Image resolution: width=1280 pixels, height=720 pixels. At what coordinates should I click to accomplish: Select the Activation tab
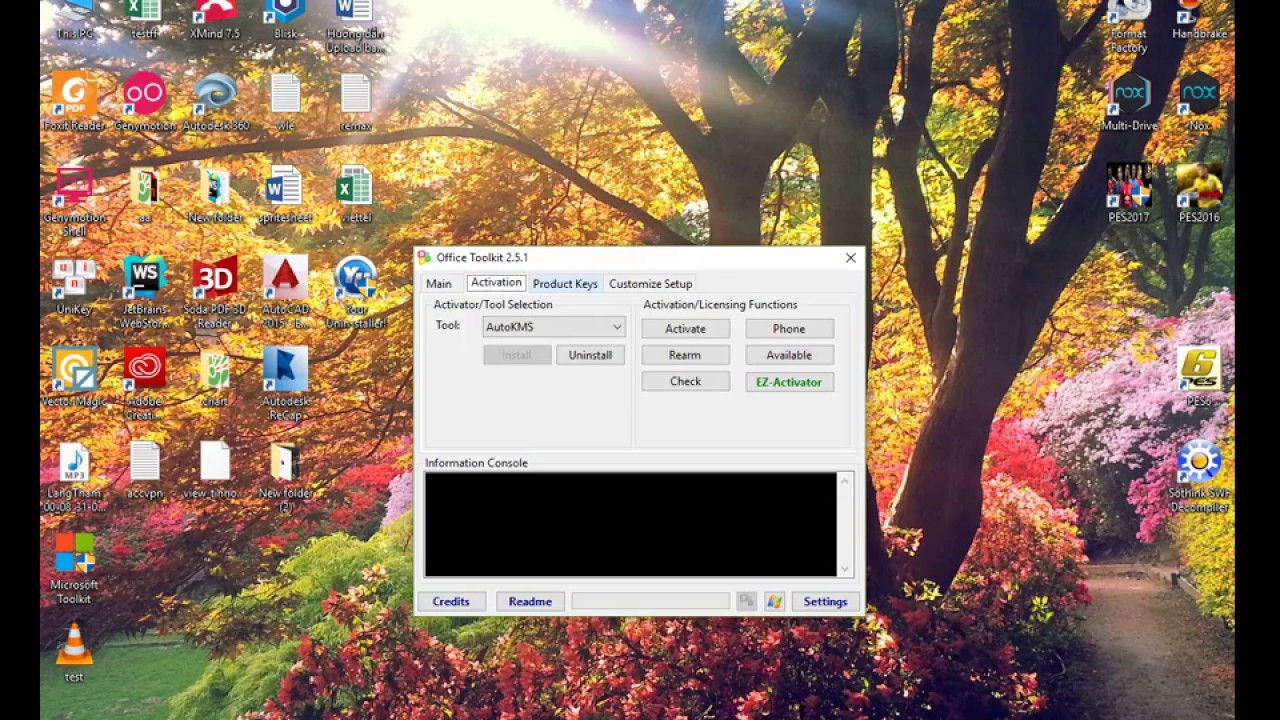(496, 283)
